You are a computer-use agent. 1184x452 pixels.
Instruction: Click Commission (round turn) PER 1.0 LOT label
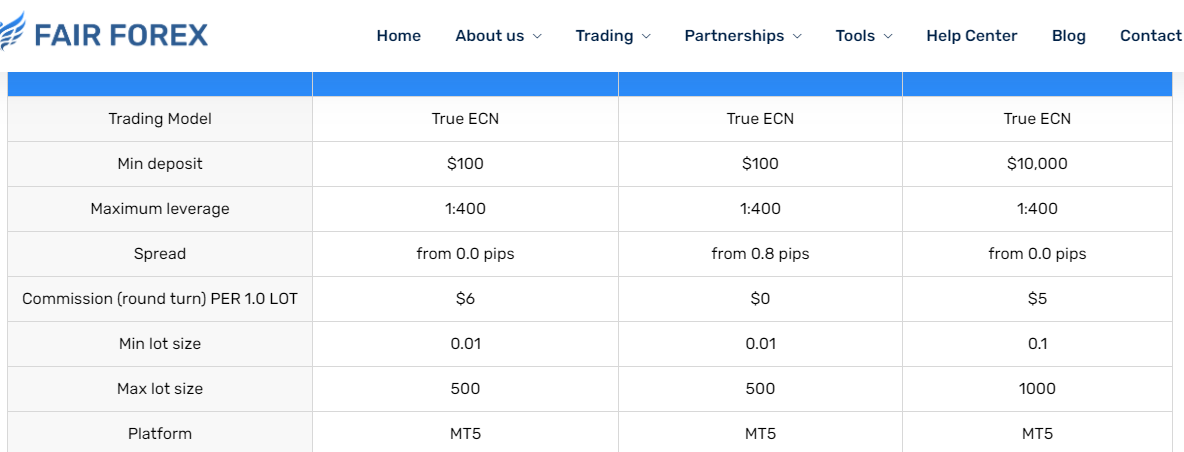pos(160,299)
